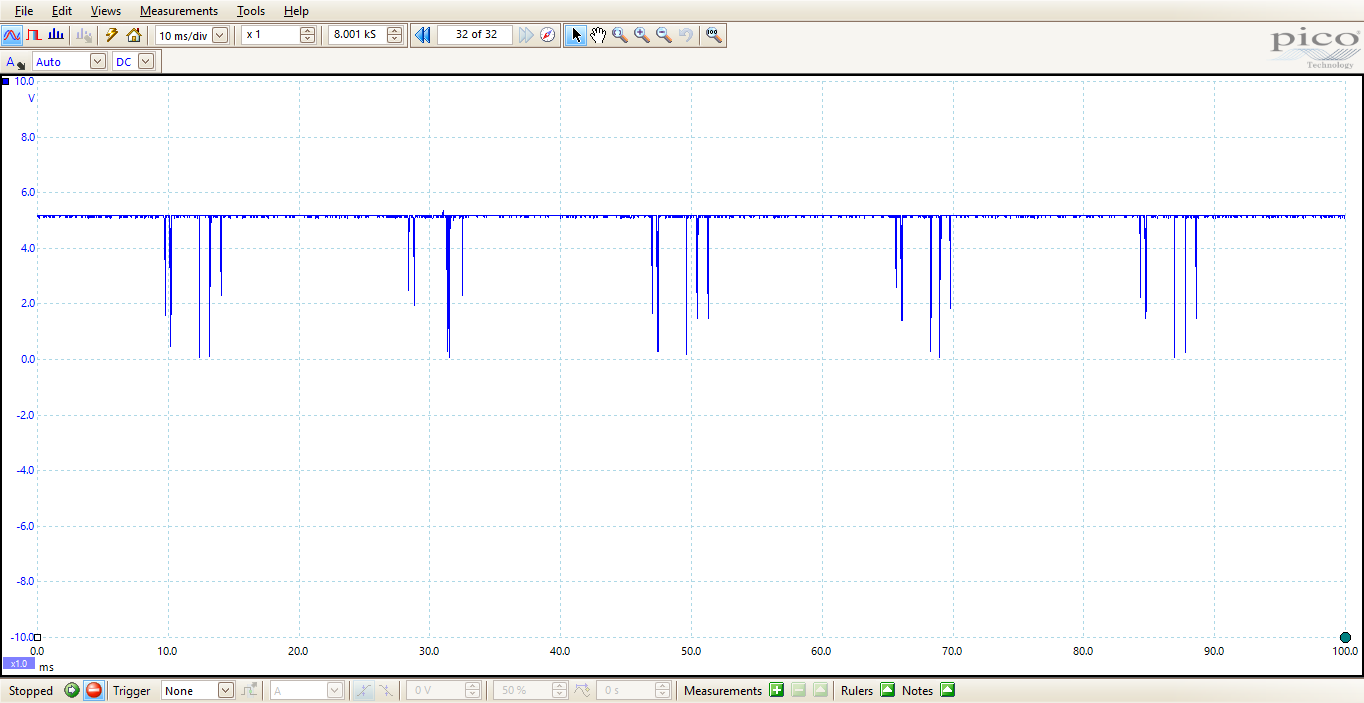
Task: Click the Stopped status text
Action: [31, 691]
